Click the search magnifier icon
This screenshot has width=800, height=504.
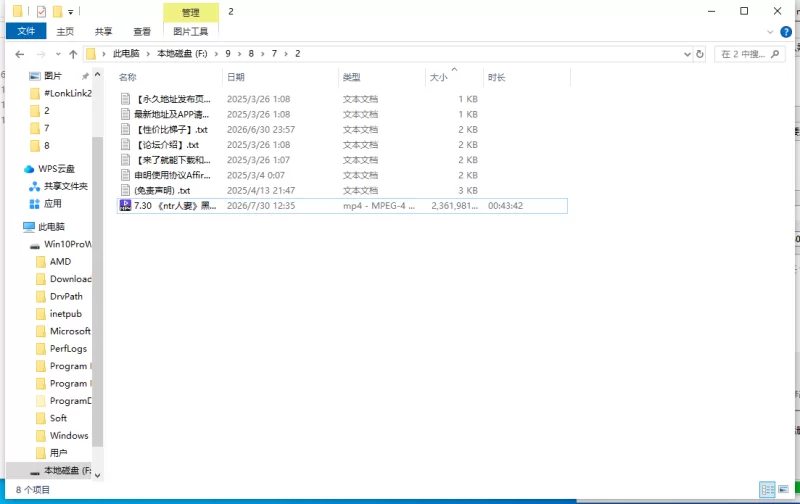pyautogui.click(x=775, y=54)
